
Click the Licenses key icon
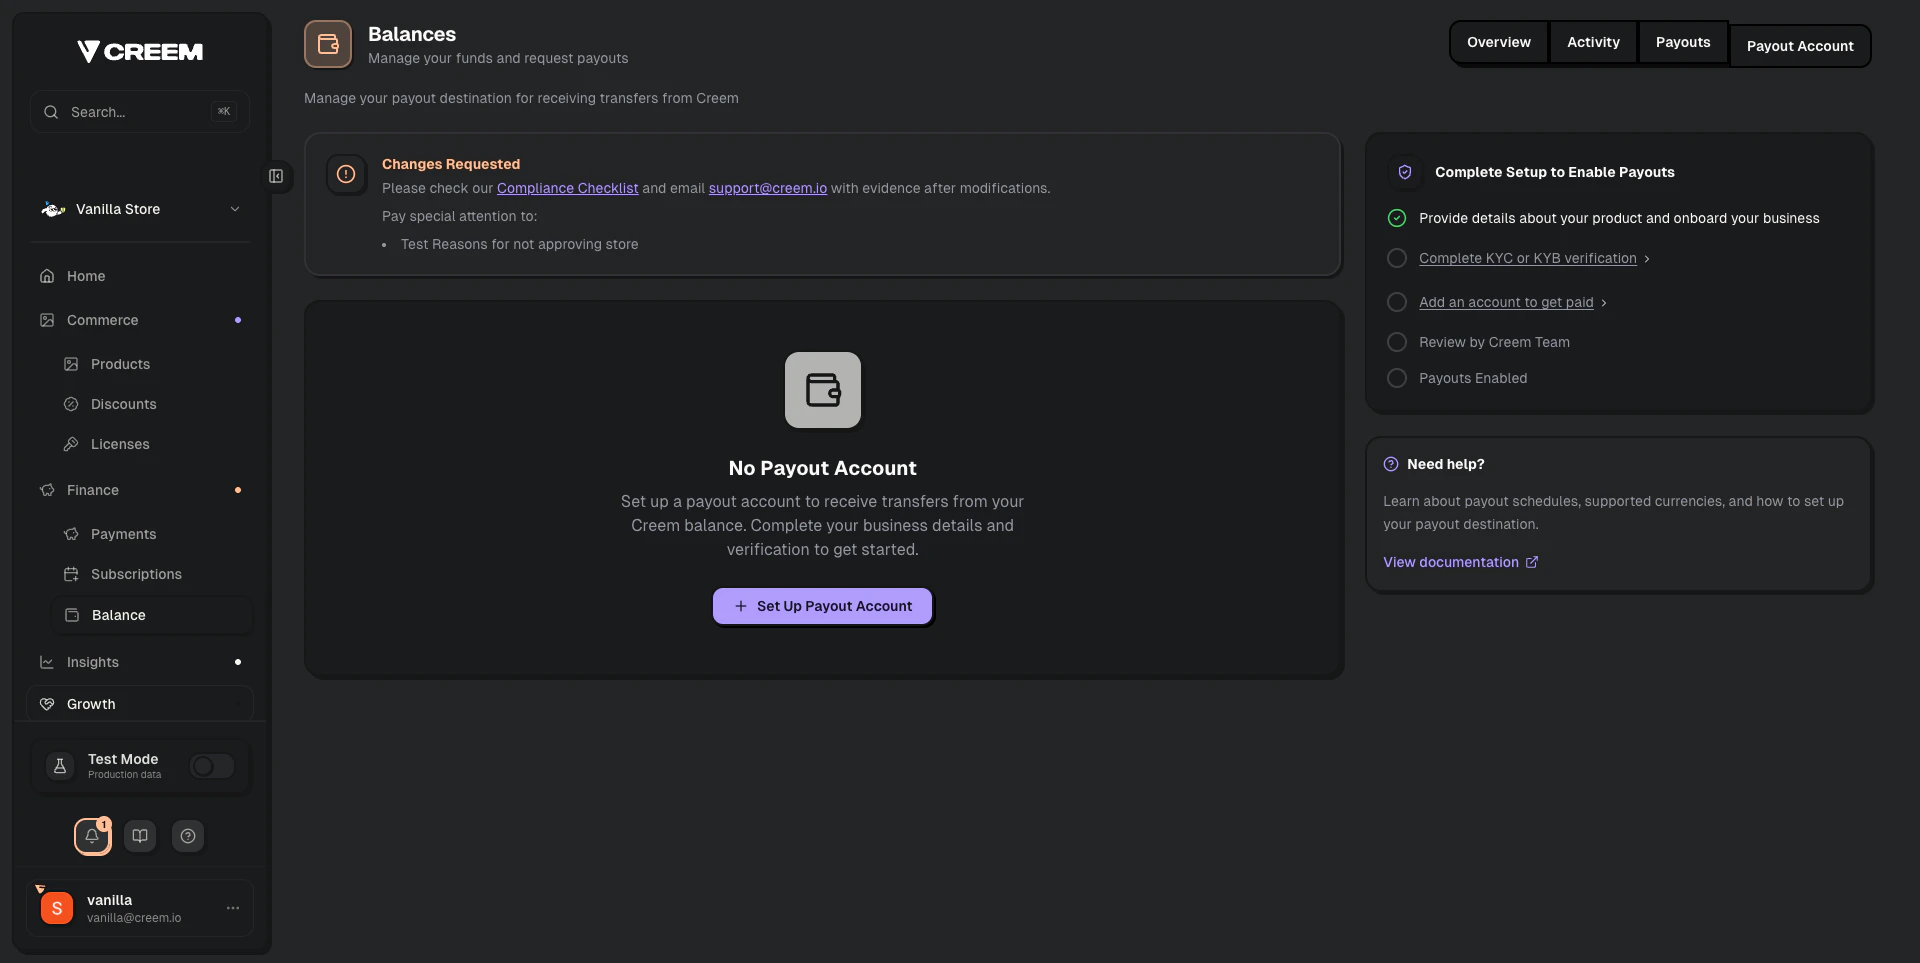[x=70, y=444]
